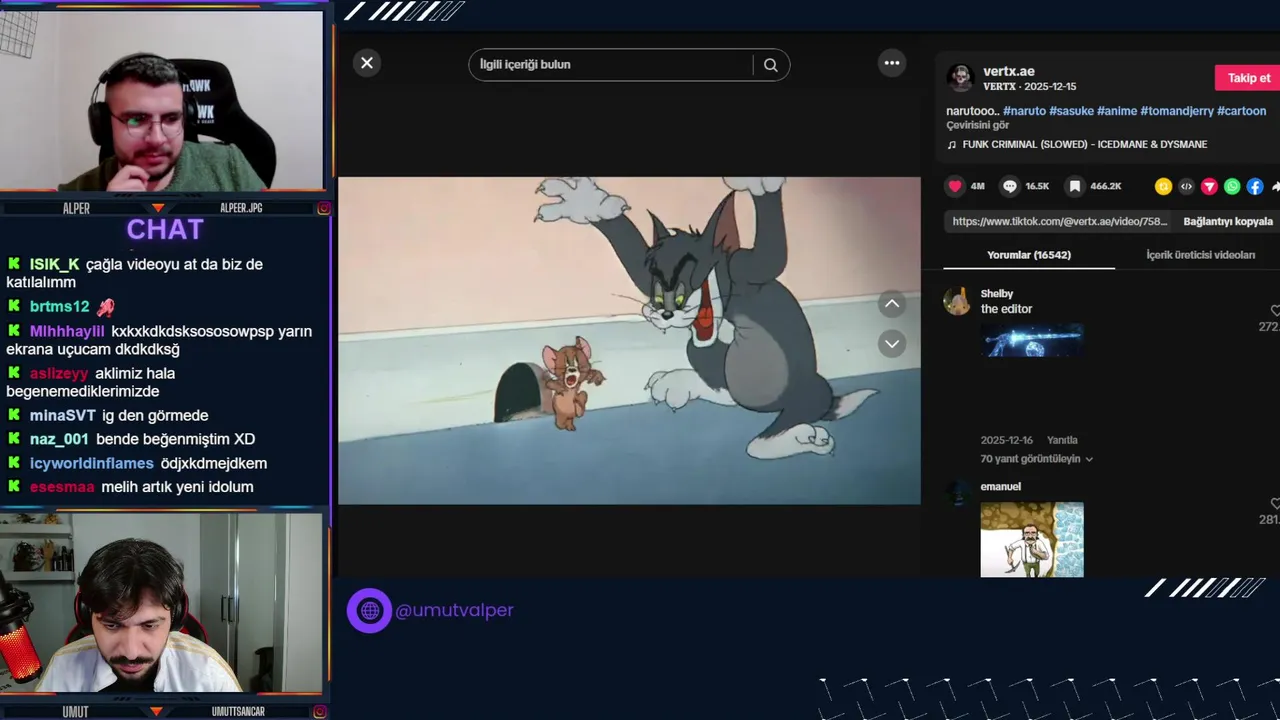
Task: Click esesmaa username in chat
Action: 62,487
